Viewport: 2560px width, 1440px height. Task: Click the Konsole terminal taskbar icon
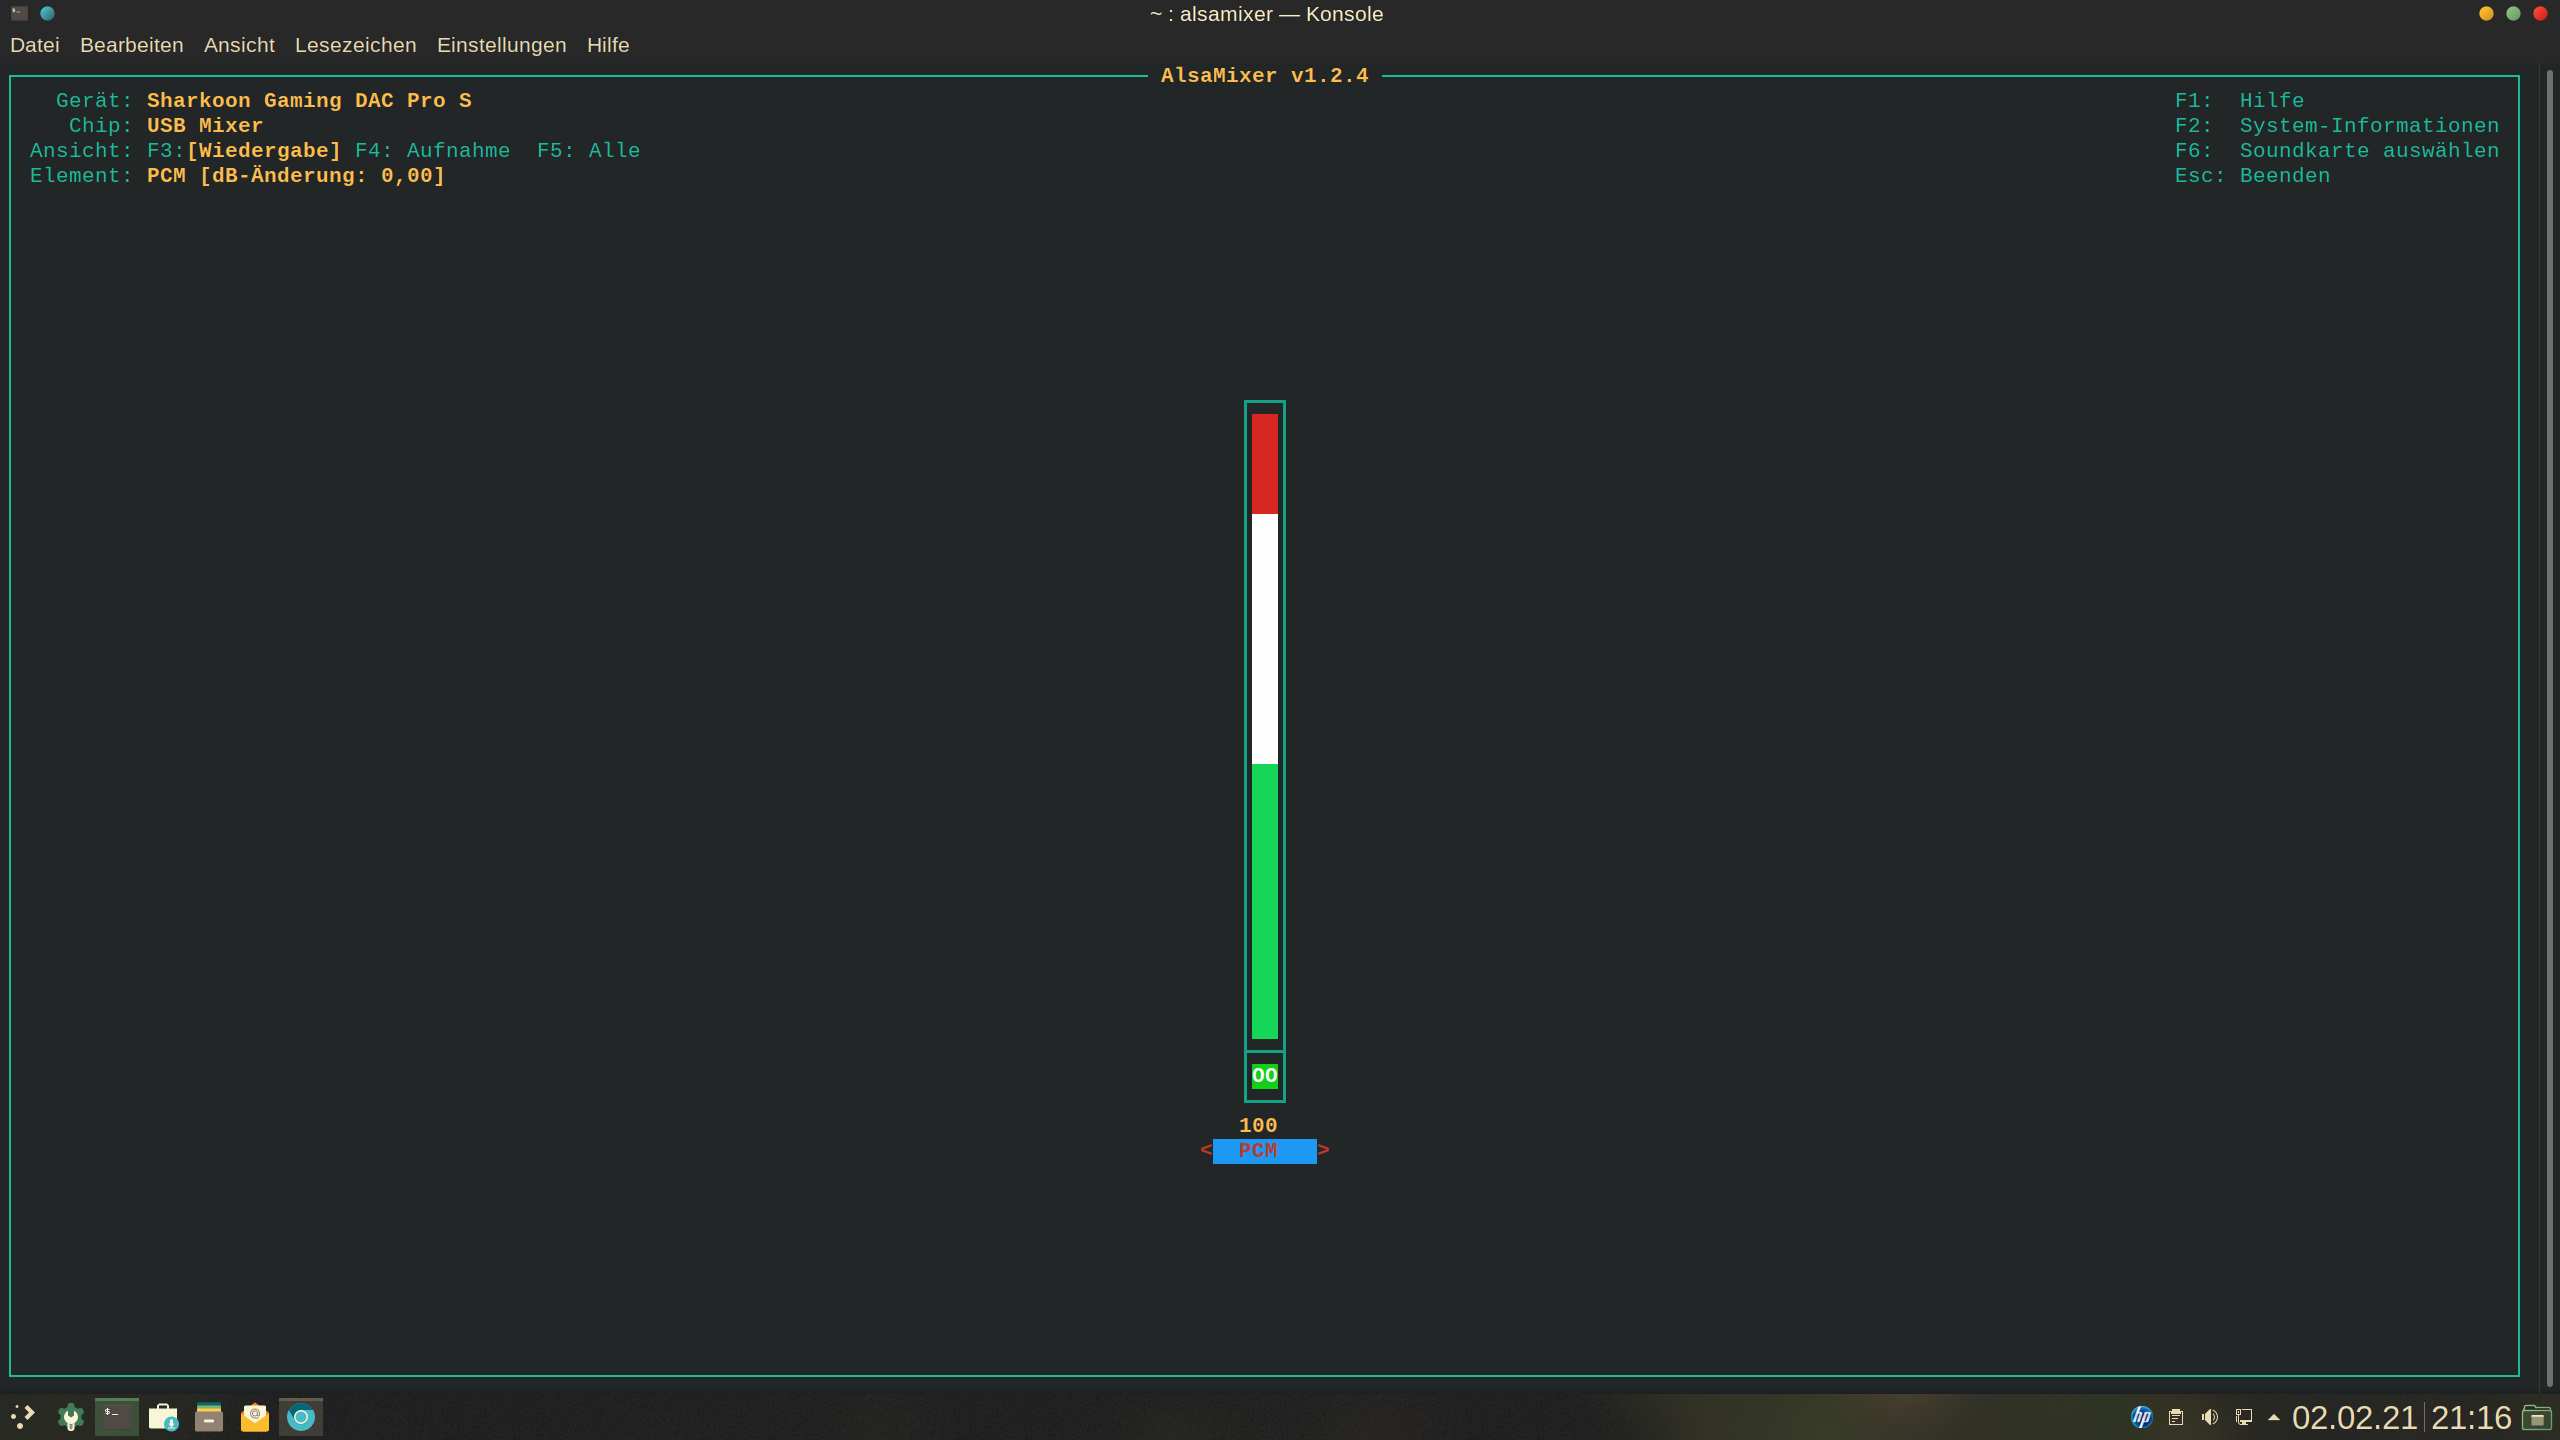tap(116, 1417)
